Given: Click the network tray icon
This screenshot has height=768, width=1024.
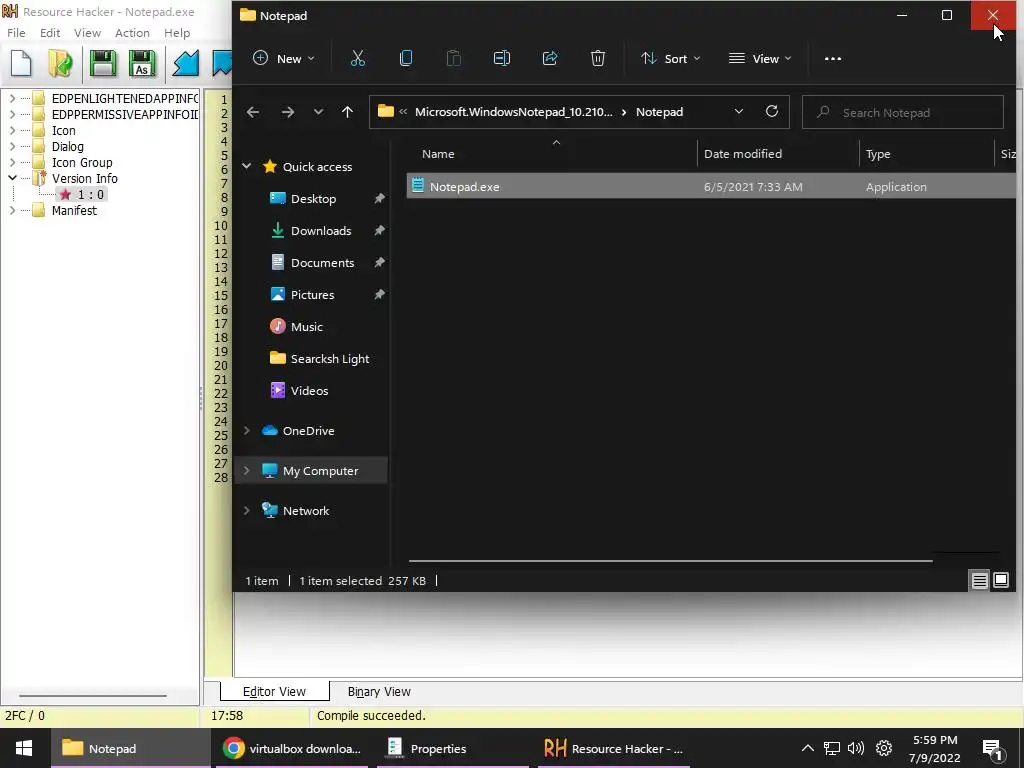Looking at the screenshot, I should (831, 748).
